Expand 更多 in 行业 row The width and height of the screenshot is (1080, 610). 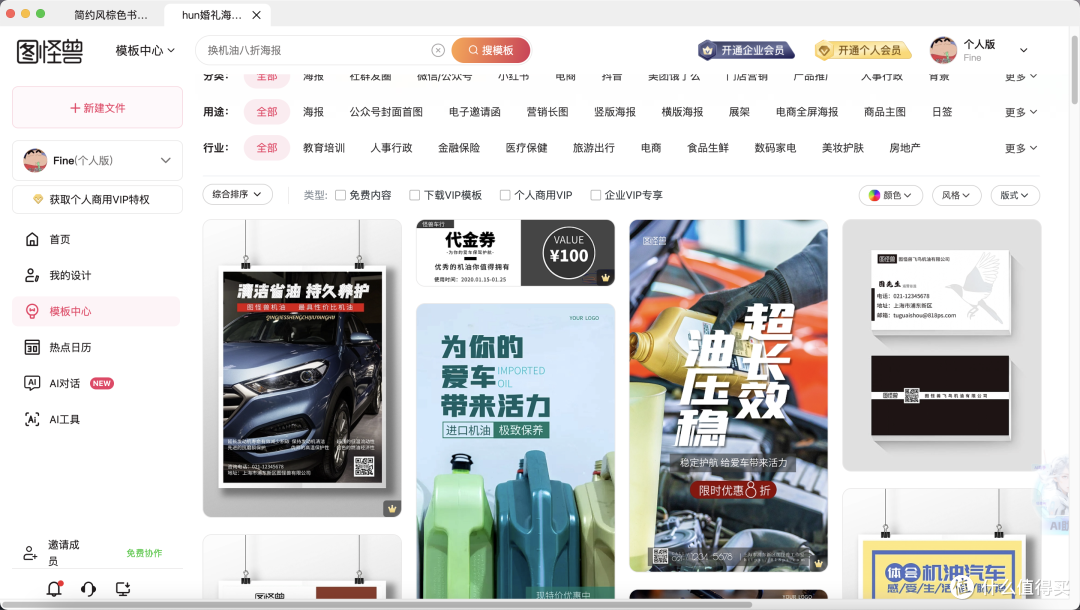coord(1021,148)
